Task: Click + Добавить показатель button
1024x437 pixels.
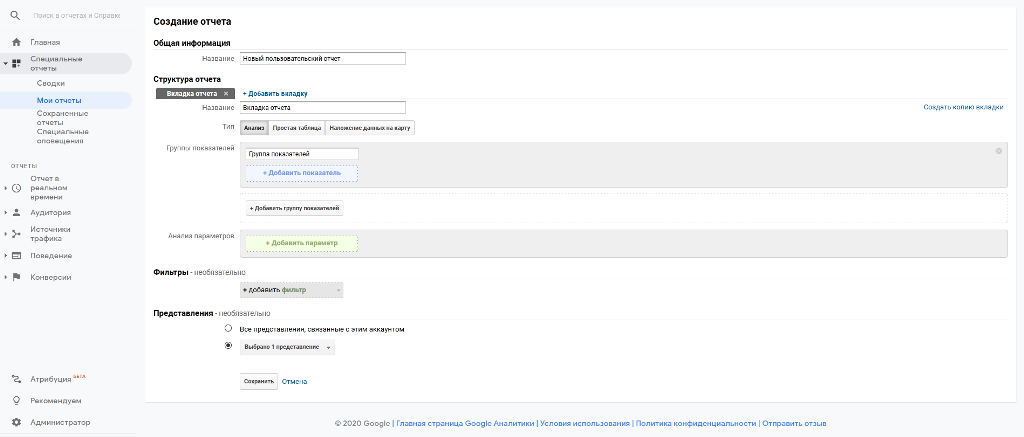Action: pos(302,173)
